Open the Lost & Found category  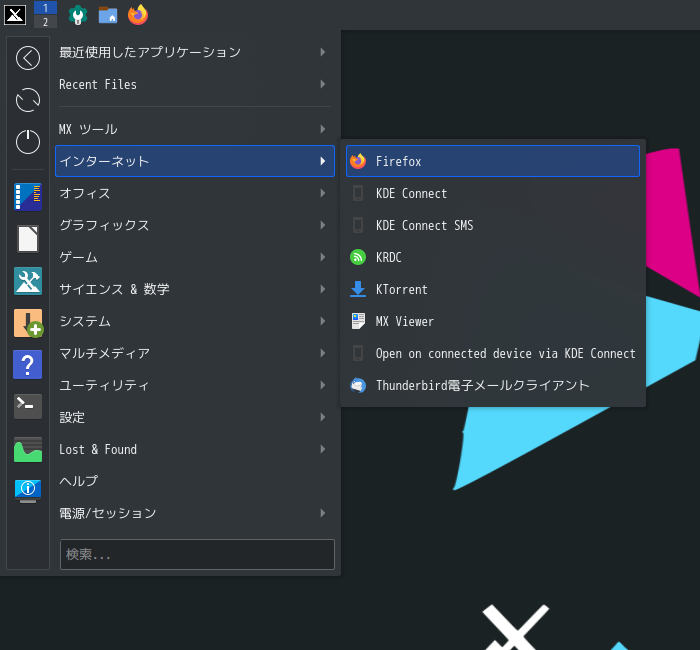pos(195,449)
